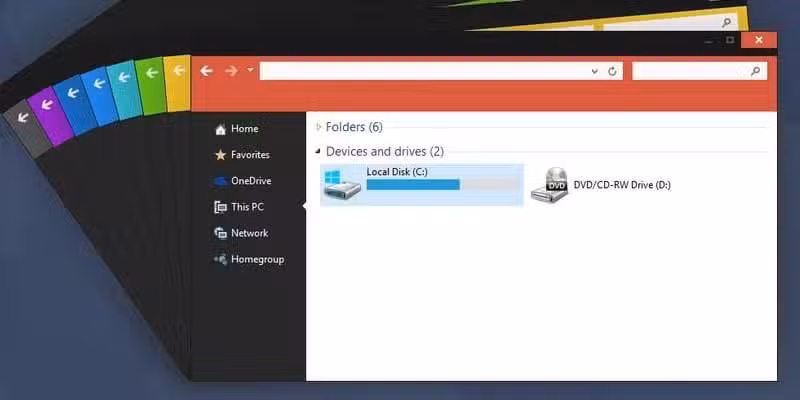This screenshot has width=800, height=400.
Task: Close the orange Explorer window
Action: pyautogui.click(x=759, y=40)
